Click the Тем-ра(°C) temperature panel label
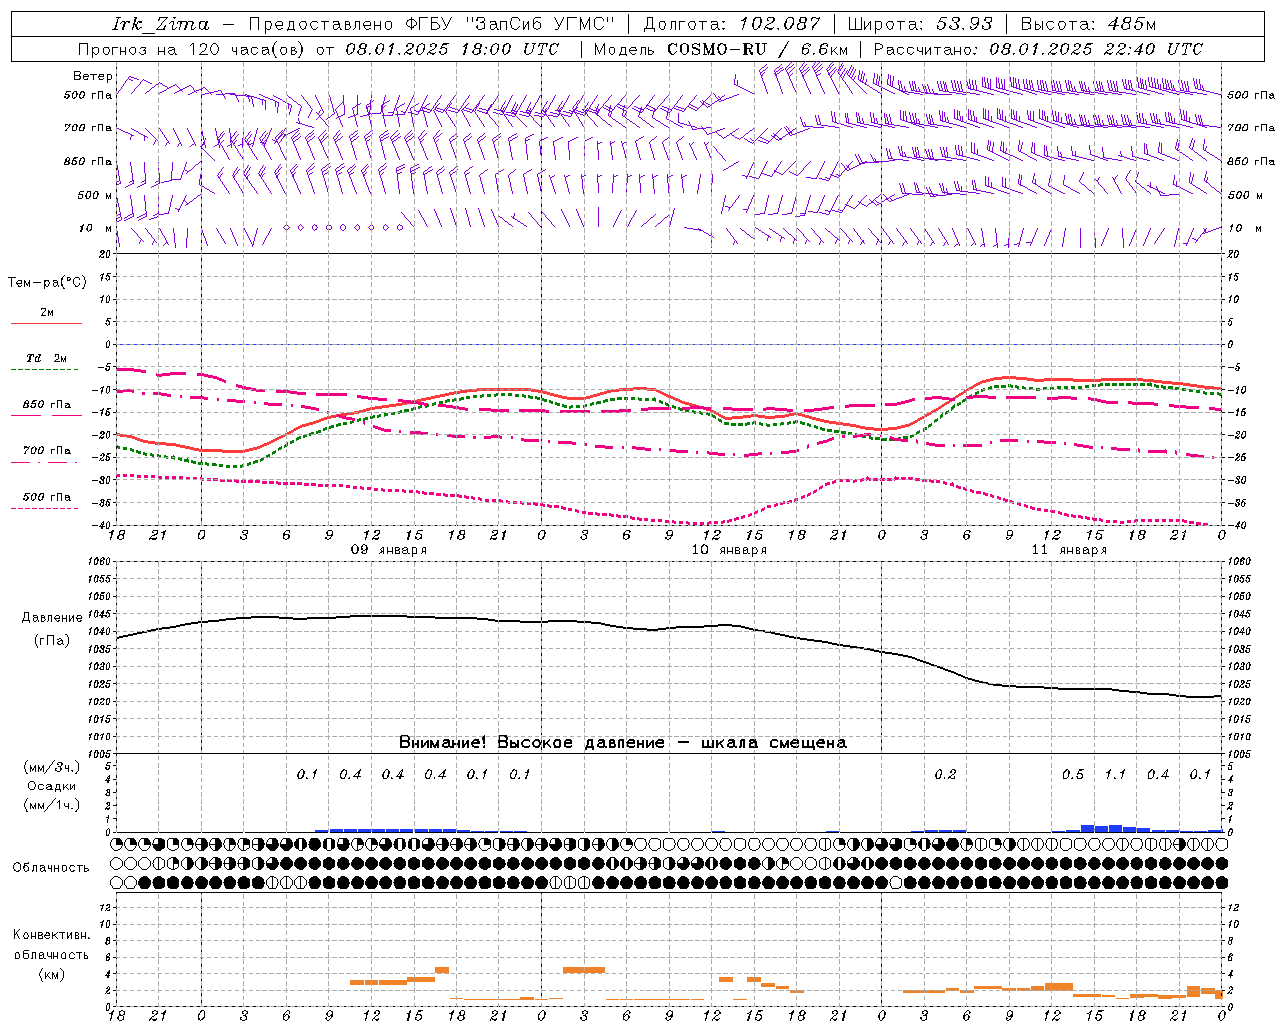The image size is (1280, 1024). tap(47, 282)
